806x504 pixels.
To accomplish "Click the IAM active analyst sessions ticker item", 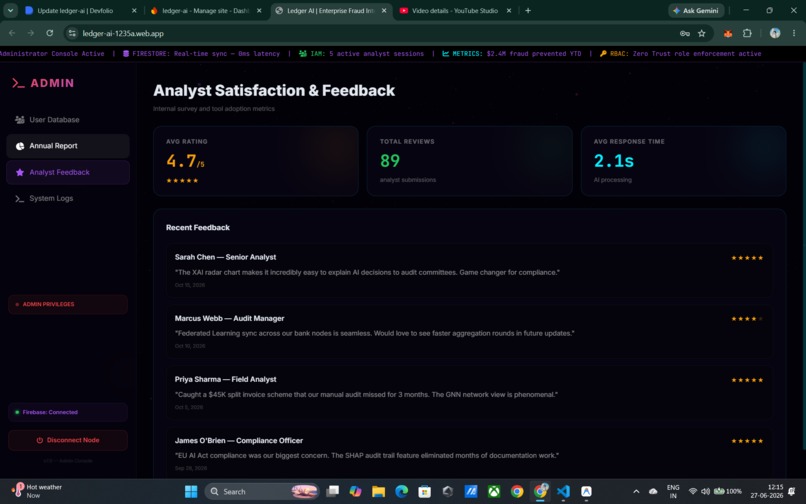I will coord(361,53).
